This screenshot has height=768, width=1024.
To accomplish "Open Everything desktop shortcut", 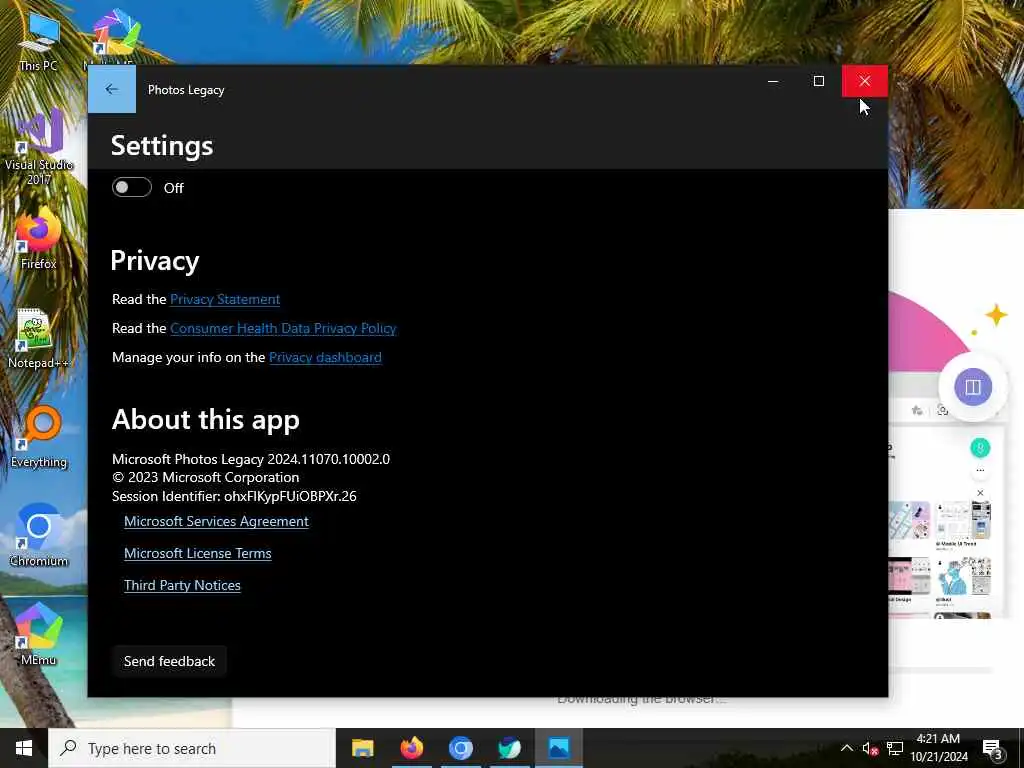I will [x=39, y=438].
